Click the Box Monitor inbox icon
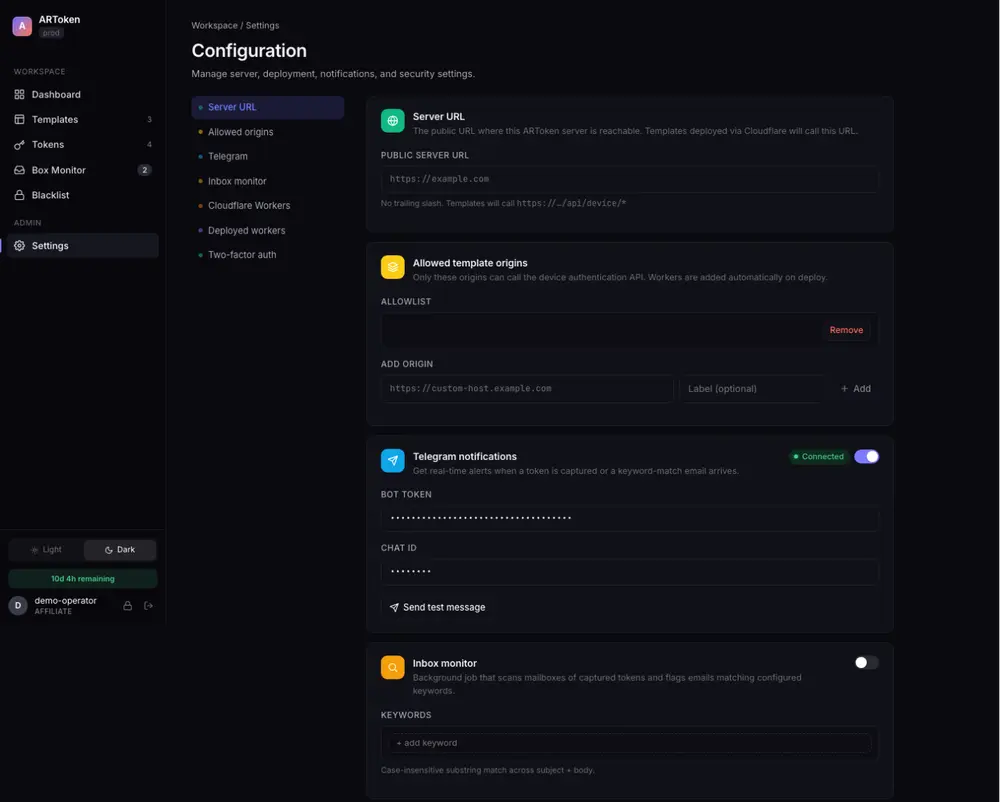The height and width of the screenshot is (802, 1000). pyautogui.click(x=19, y=170)
